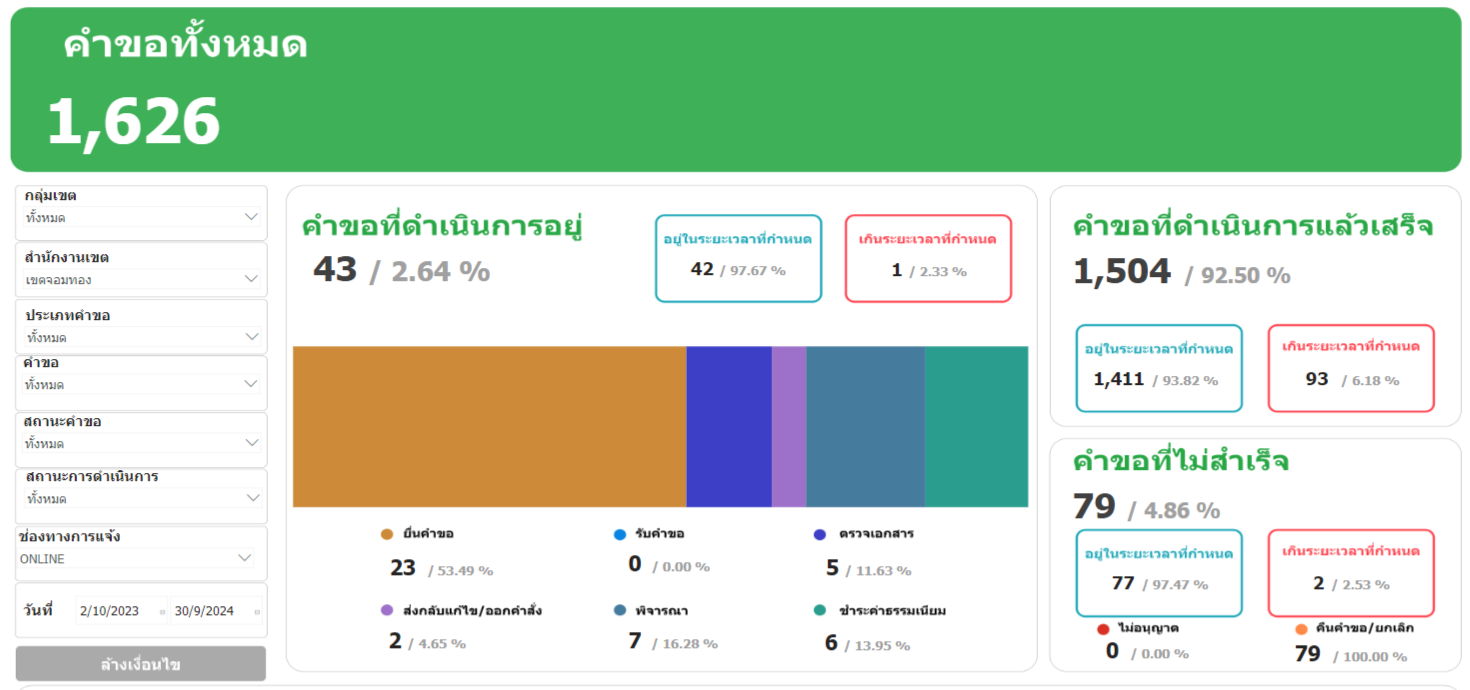
Task: Expand the ประเภทคำขอ filter dropdown
Action: click(250, 337)
